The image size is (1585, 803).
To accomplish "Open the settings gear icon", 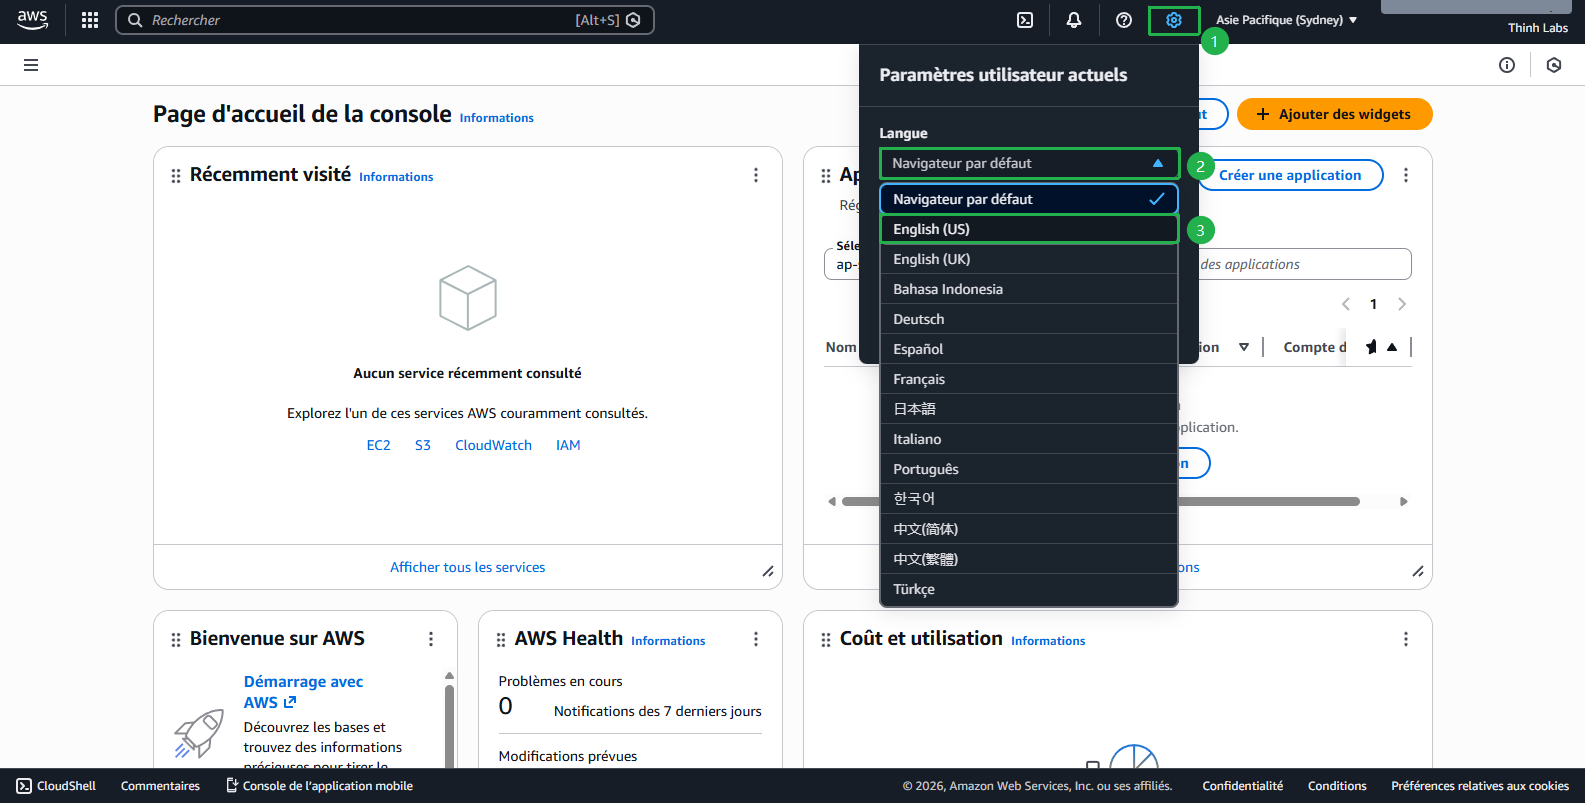I will [x=1174, y=20].
